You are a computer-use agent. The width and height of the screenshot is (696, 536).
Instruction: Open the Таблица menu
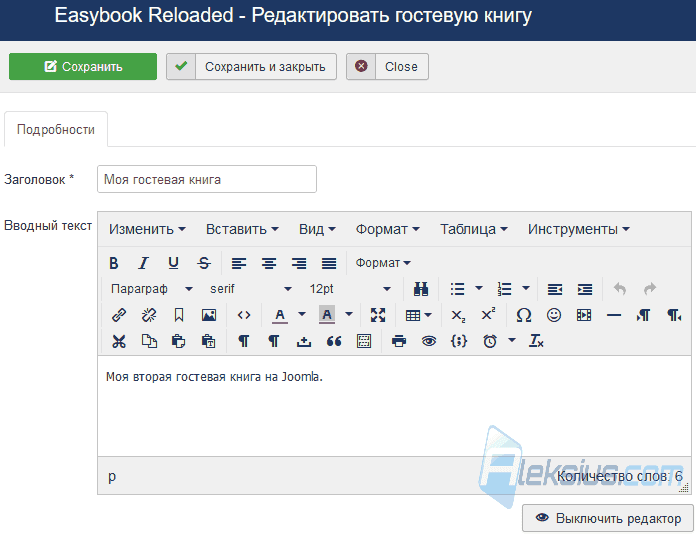[473, 229]
